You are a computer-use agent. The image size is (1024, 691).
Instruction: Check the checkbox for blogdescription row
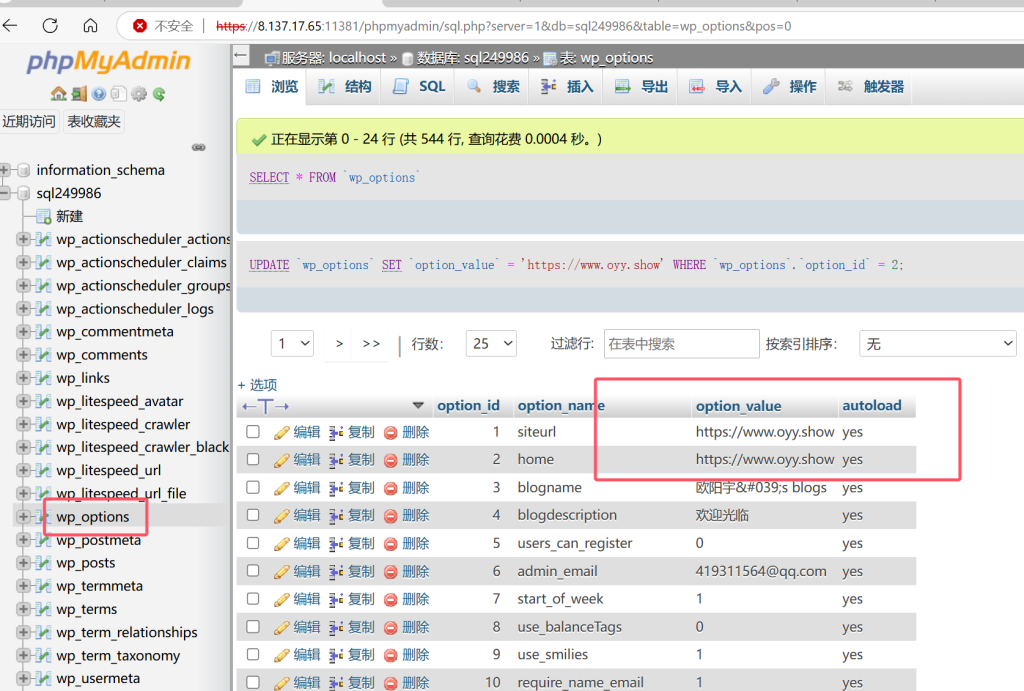(x=253, y=515)
